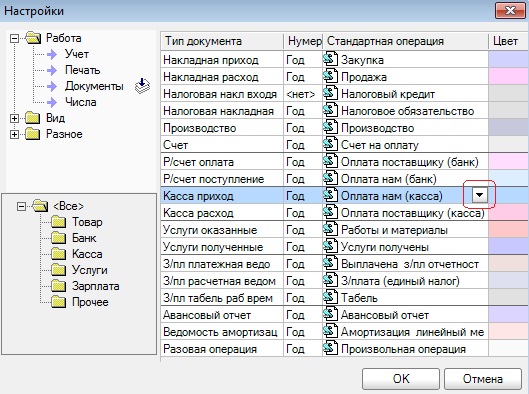This screenshot has height=394, width=529.
Task: Click operation icon next to Налоговый кредит
Action: (x=330, y=93)
